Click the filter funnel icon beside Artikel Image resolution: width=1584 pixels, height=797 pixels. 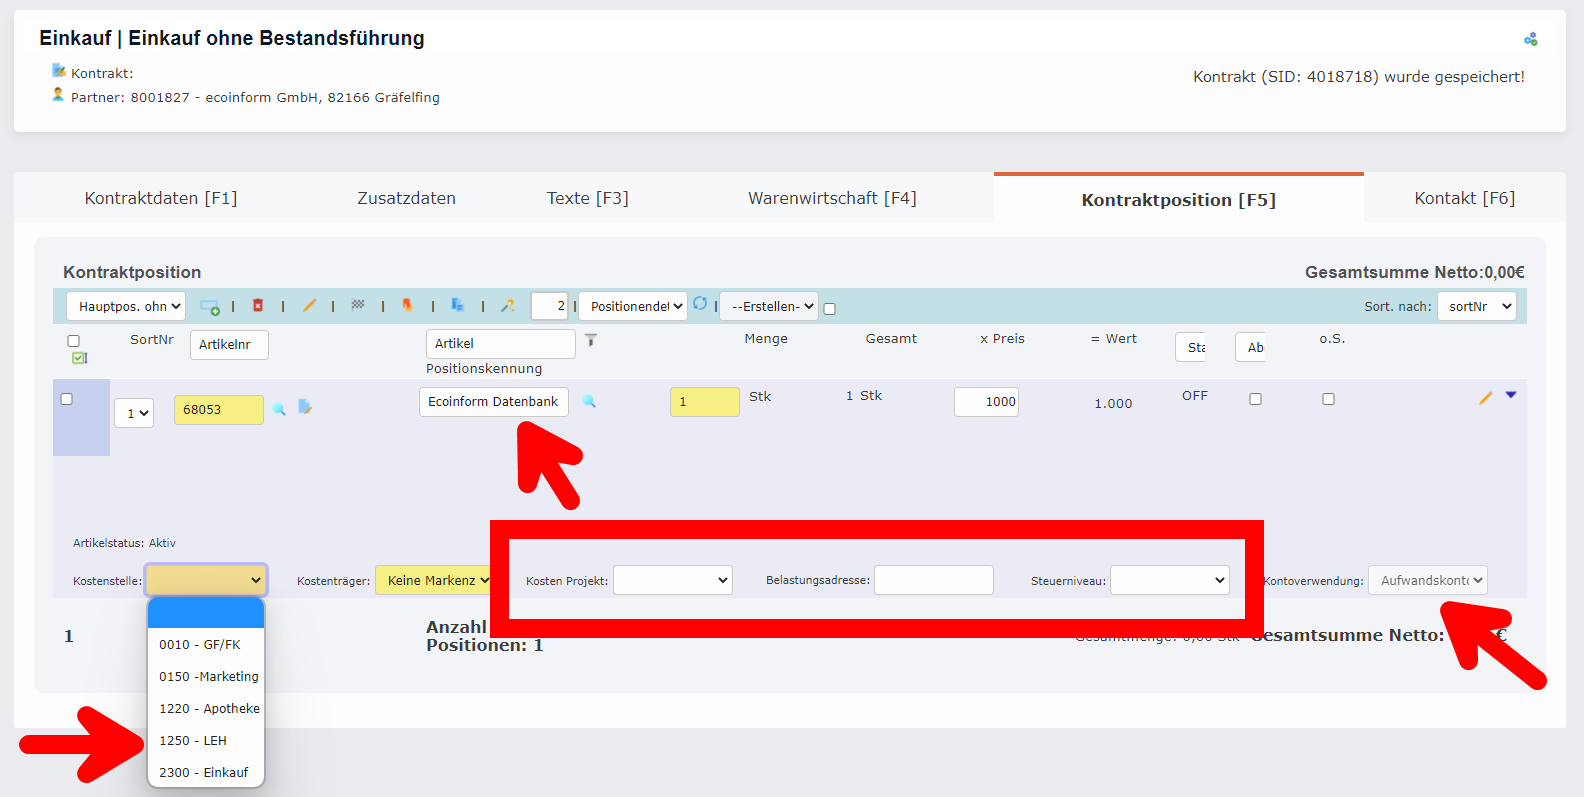click(x=591, y=340)
